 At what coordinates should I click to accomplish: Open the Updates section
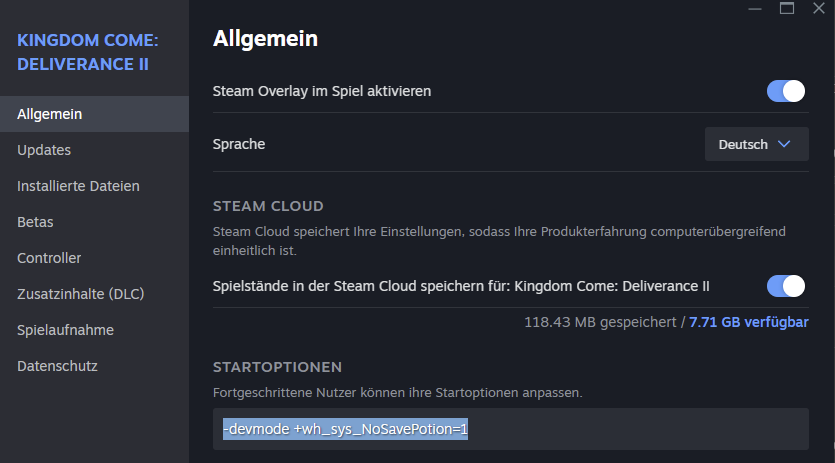(x=44, y=150)
